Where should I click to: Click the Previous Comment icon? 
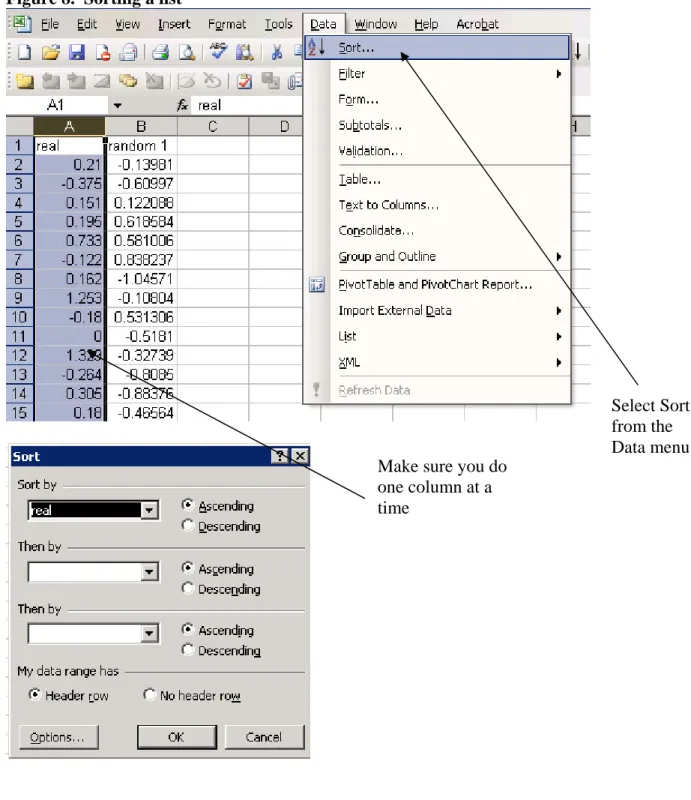tap(50, 81)
